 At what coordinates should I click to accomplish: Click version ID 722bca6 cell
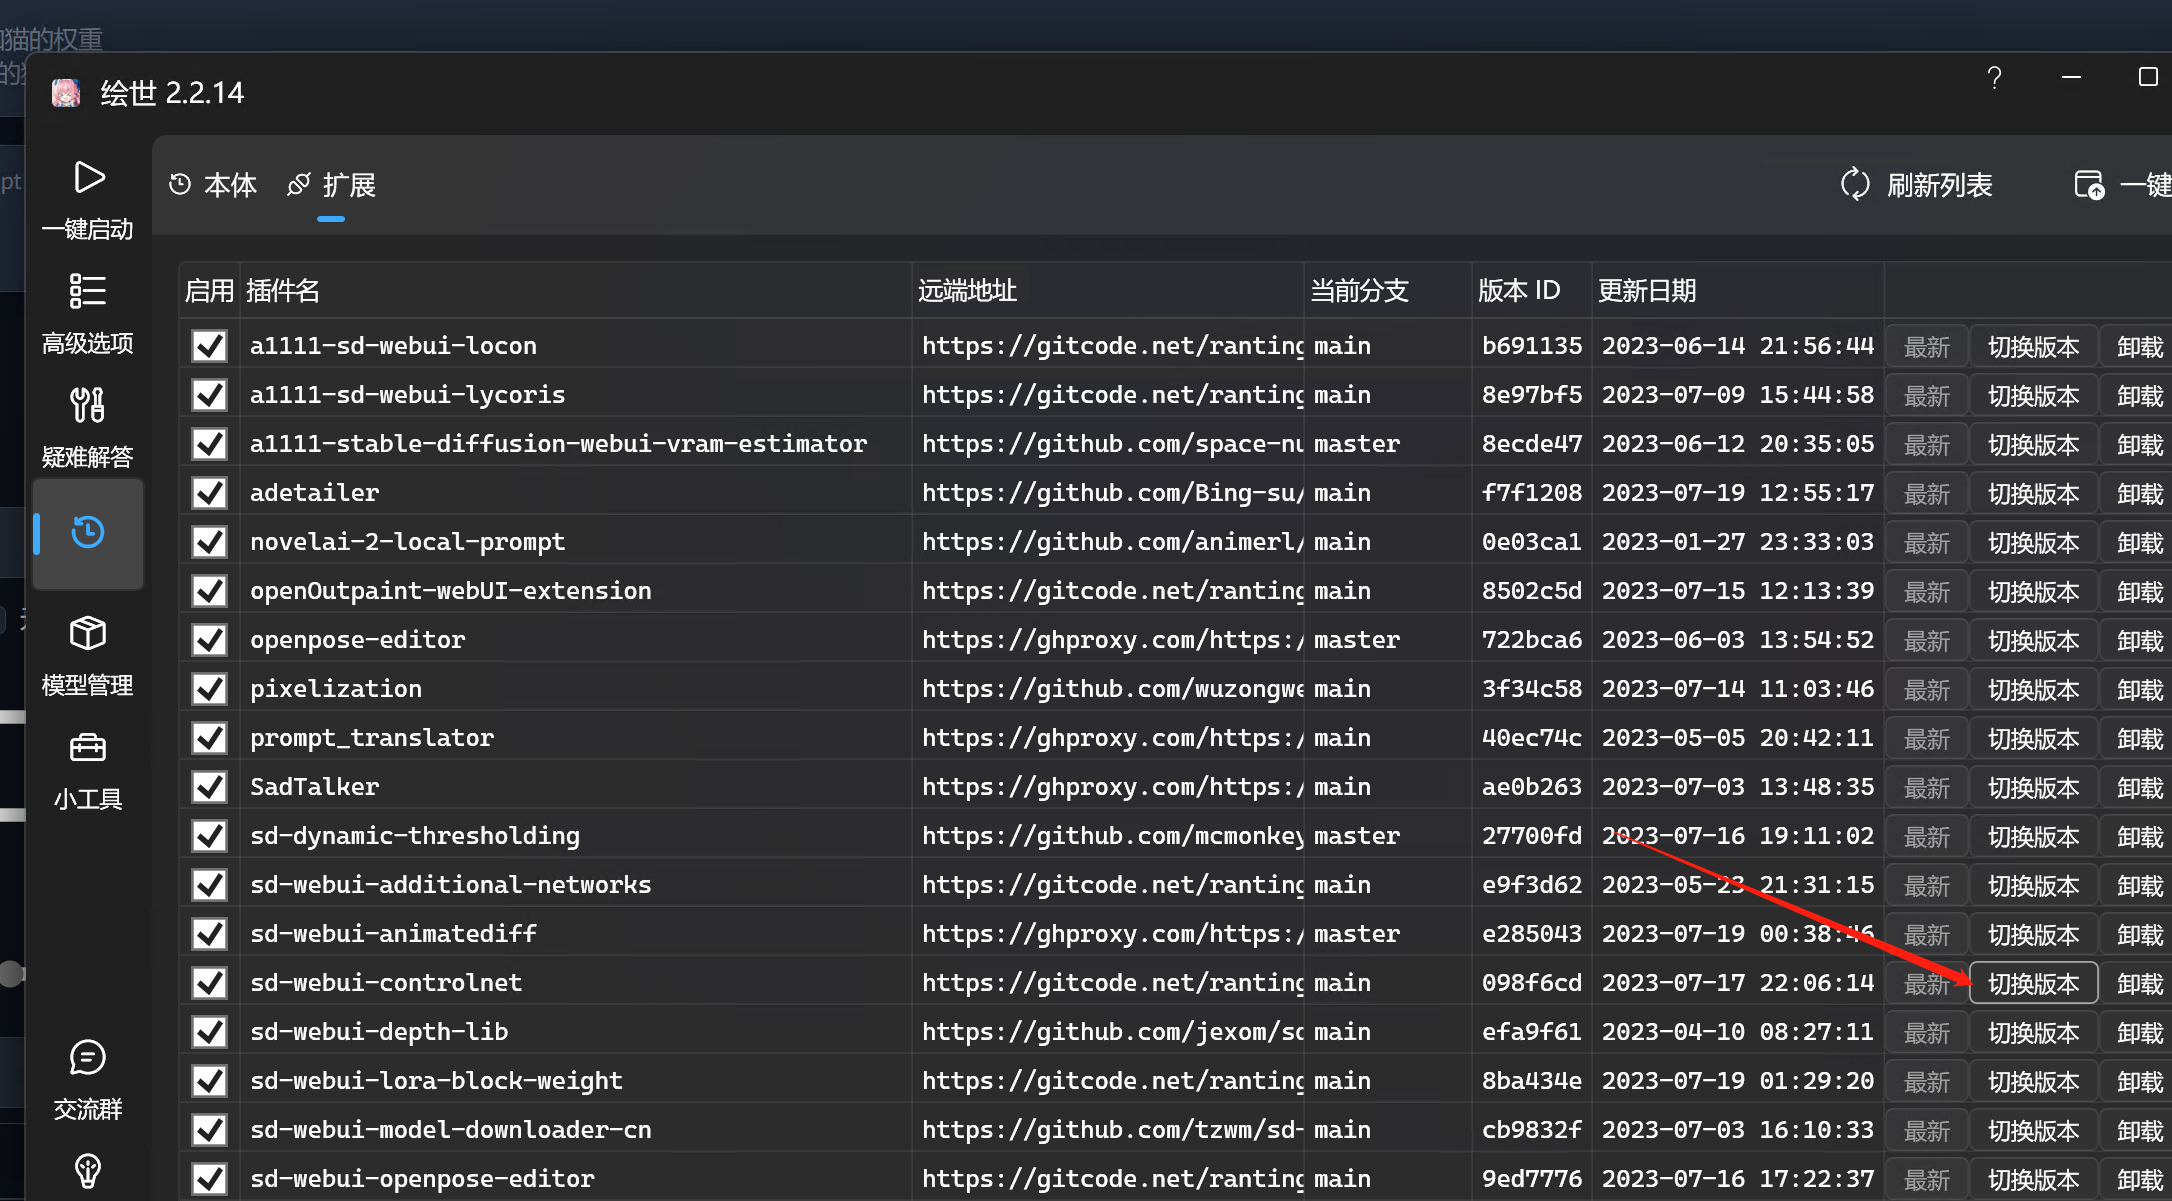click(x=1532, y=640)
